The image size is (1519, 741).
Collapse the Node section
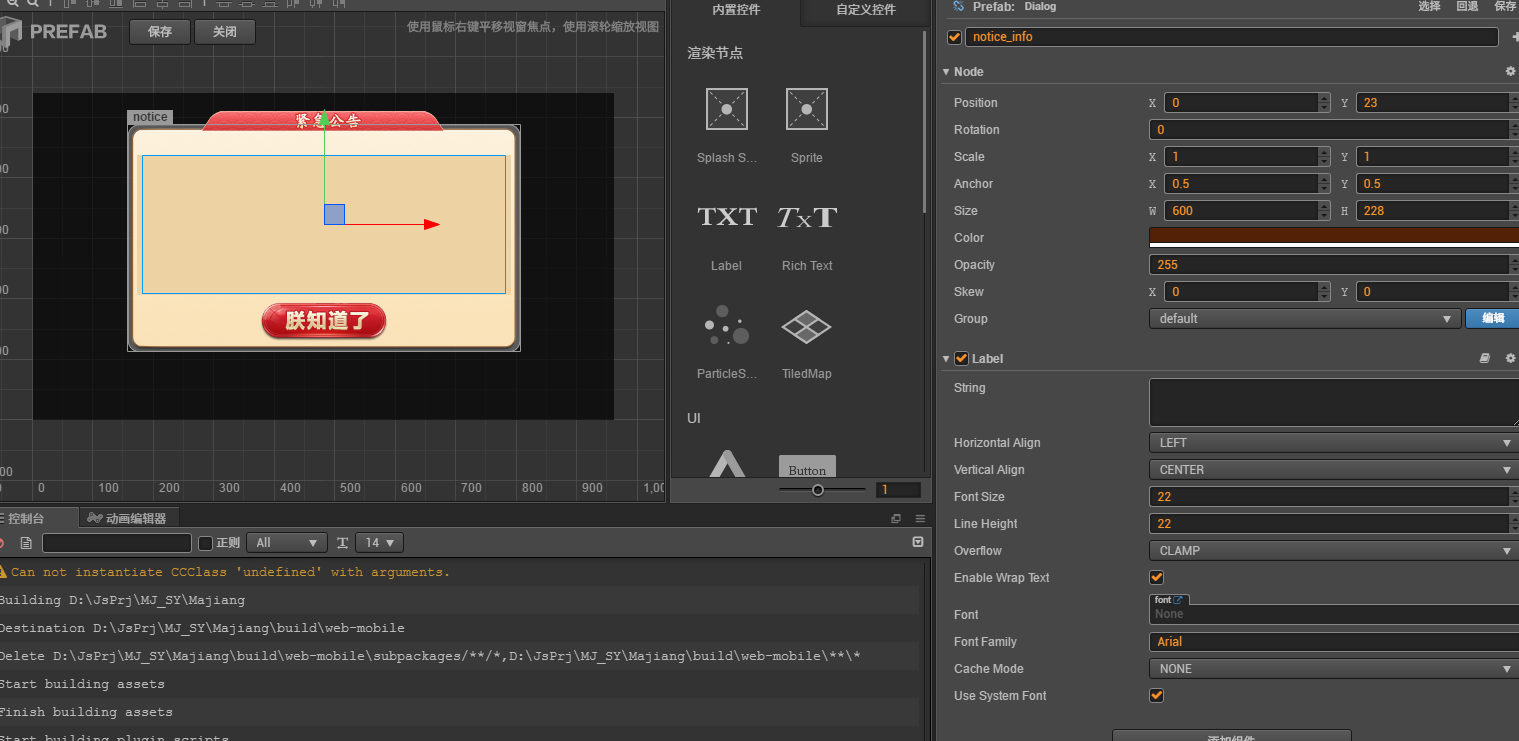[x=946, y=72]
